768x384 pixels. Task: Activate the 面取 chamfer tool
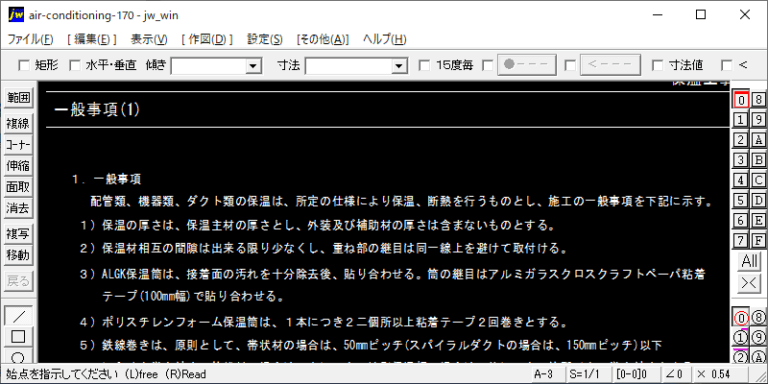18,187
